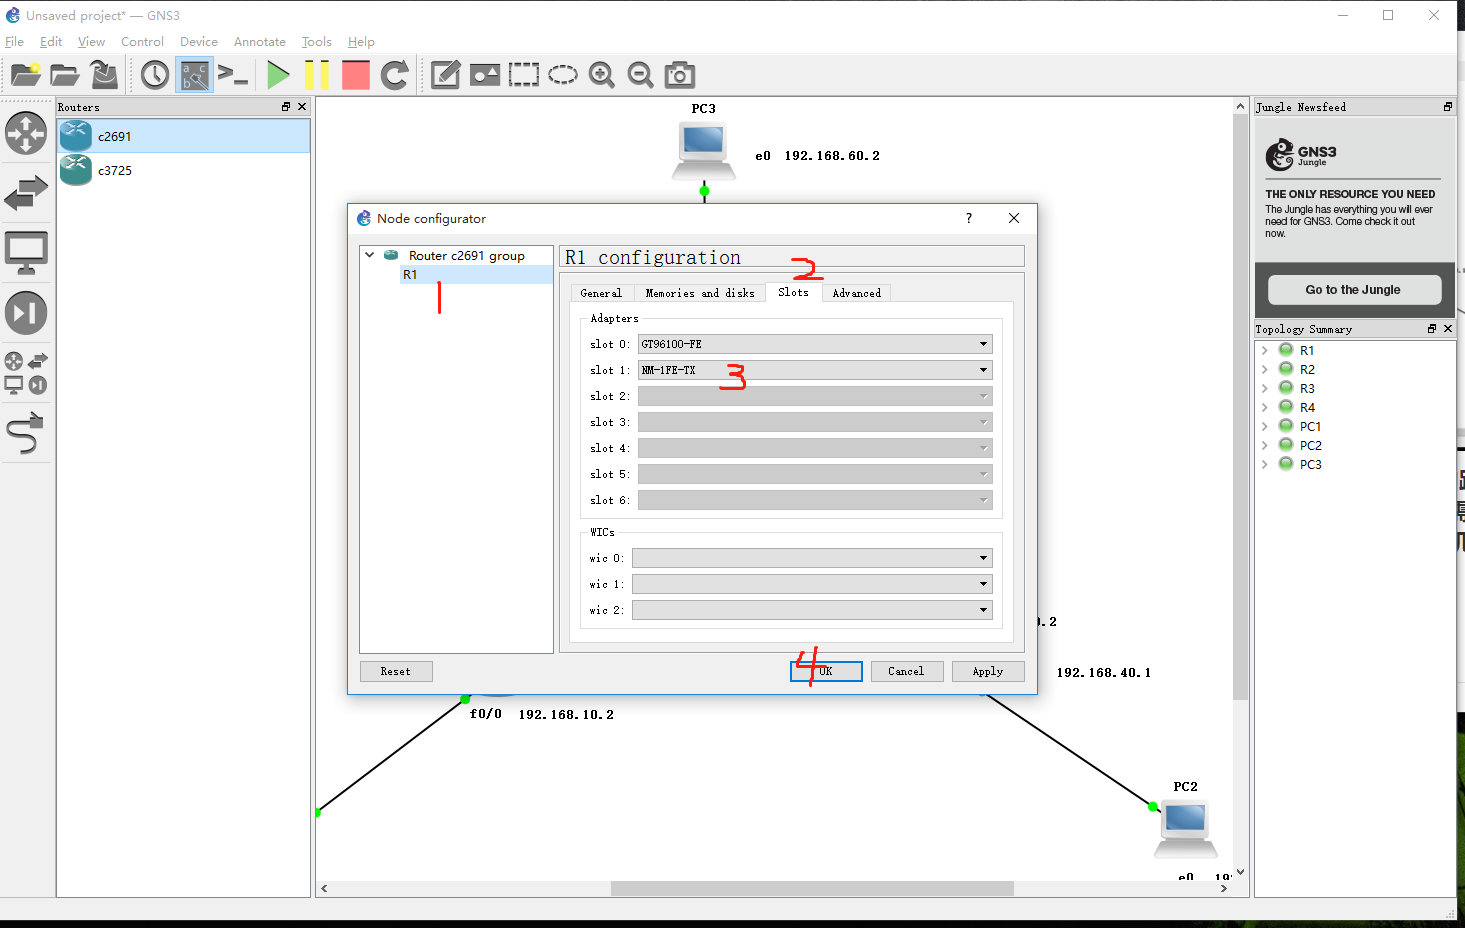Open a project with the folder icon

pos(65,75)
